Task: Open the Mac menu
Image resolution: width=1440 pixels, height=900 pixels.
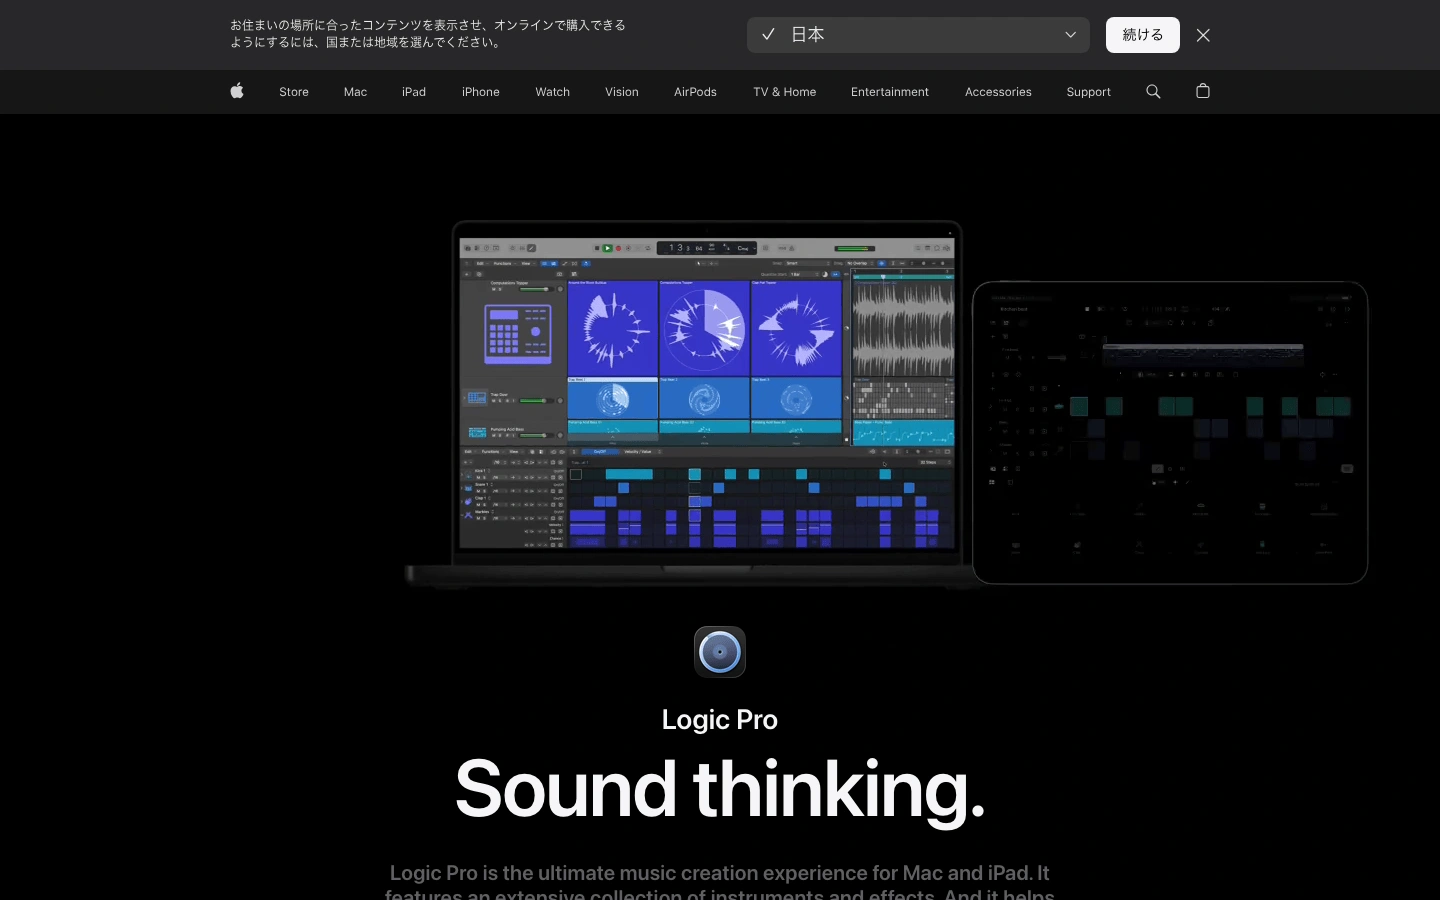Action: pos(355,92)
